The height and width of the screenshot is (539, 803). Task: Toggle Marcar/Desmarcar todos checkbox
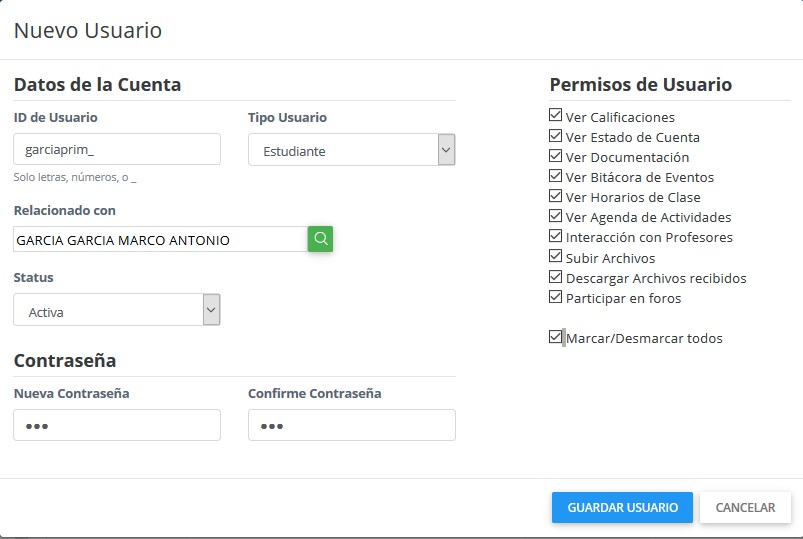(x=556, y=337)
